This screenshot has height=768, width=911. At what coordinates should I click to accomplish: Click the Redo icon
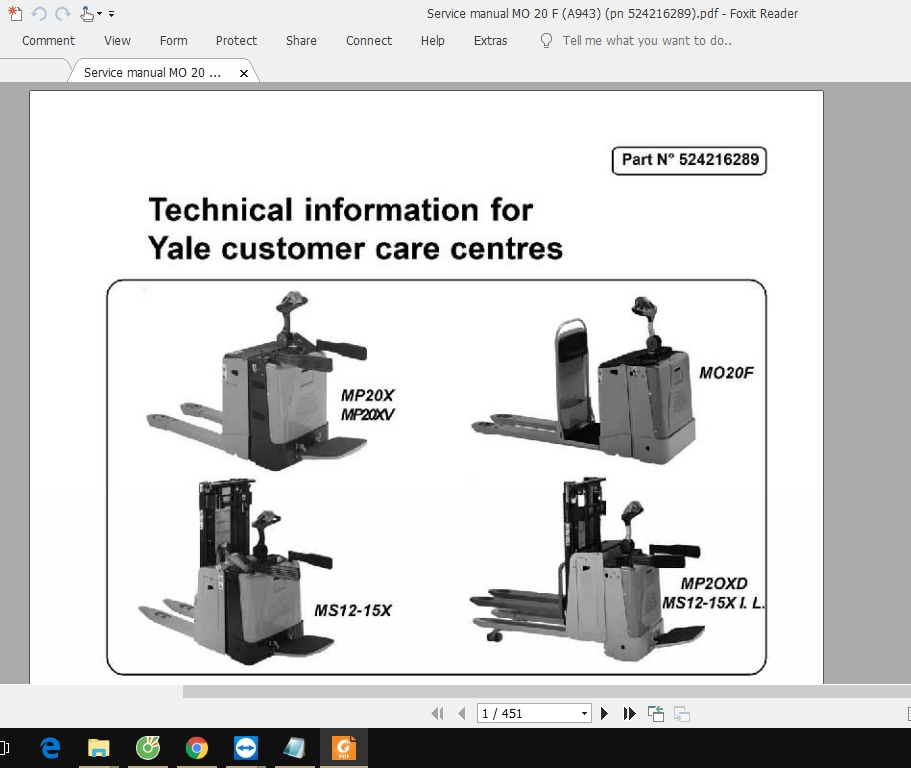62,14
